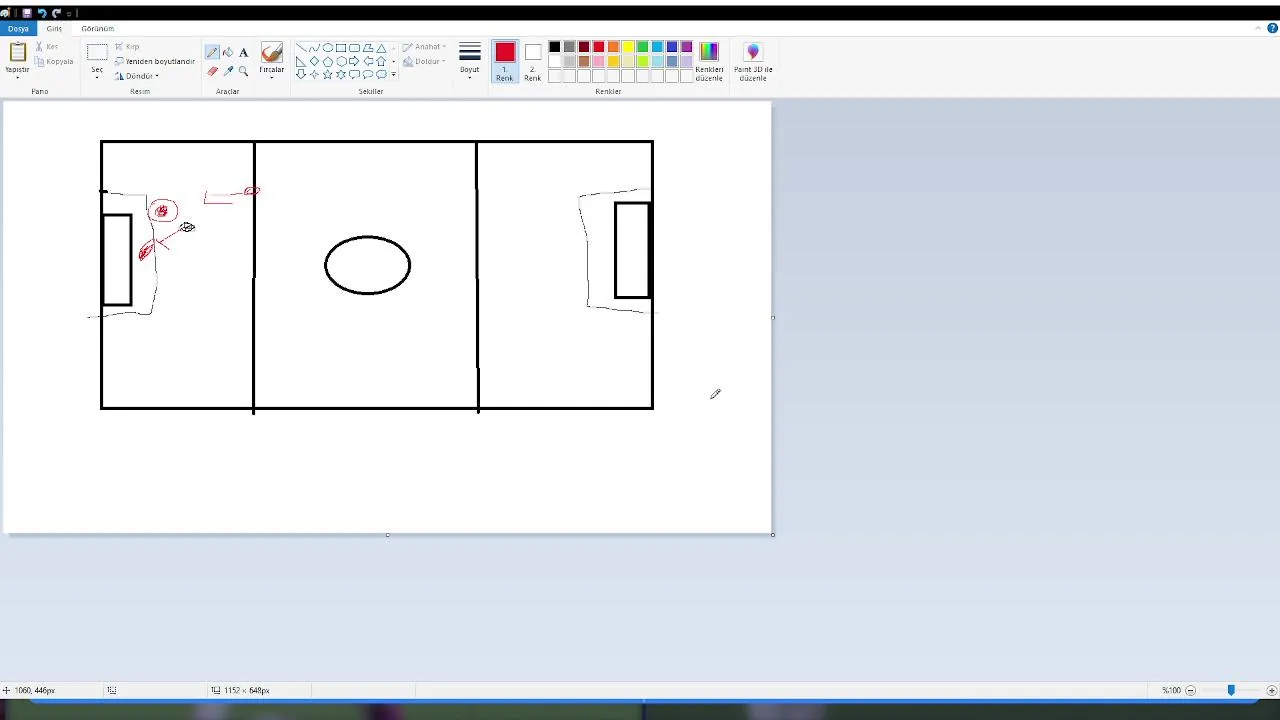Viewport: 1280px width, 720px height.
Task: Click the Seç rectangular selection icon
Action: (97, 52)
